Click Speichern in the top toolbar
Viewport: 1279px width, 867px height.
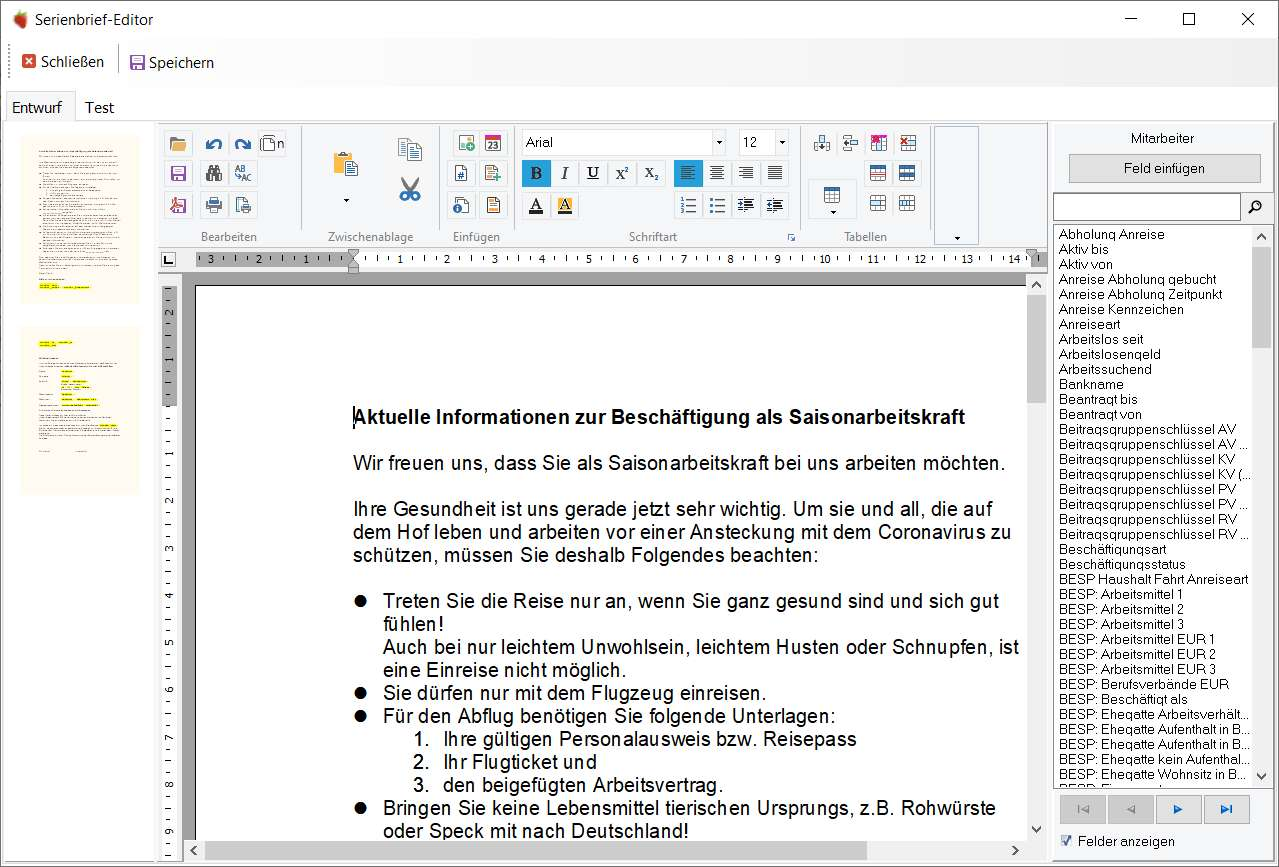click(172, 62)
